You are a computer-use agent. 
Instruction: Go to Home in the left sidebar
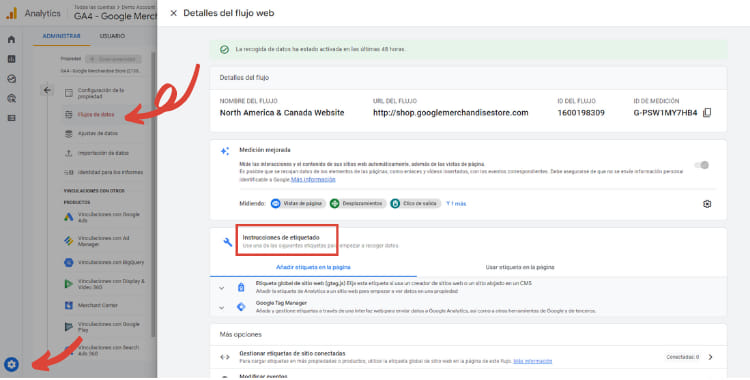tap(11, 39)
